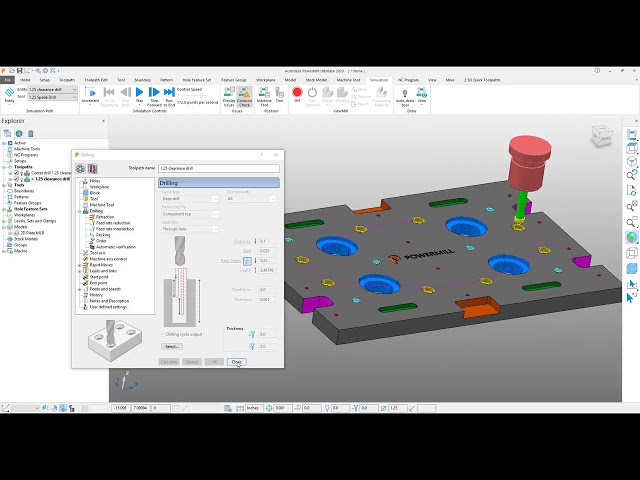Click the Step Back simulation icon
Image resolution: width=640 pixels, height=480 pixels.
[x=126, y=97]
